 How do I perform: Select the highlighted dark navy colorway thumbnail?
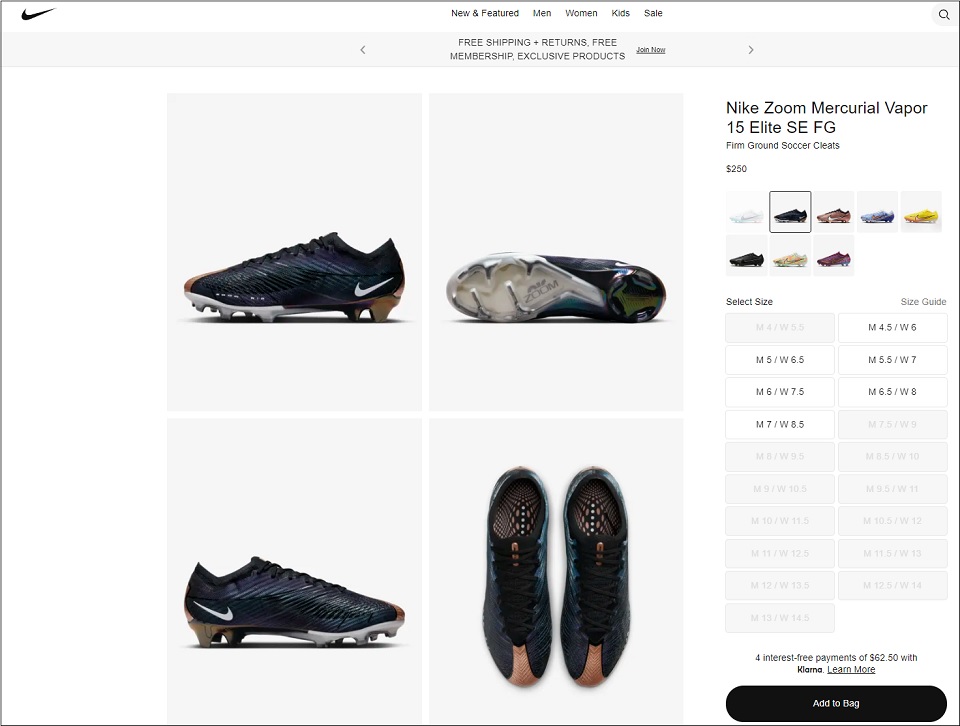click(x=790, y=212)
